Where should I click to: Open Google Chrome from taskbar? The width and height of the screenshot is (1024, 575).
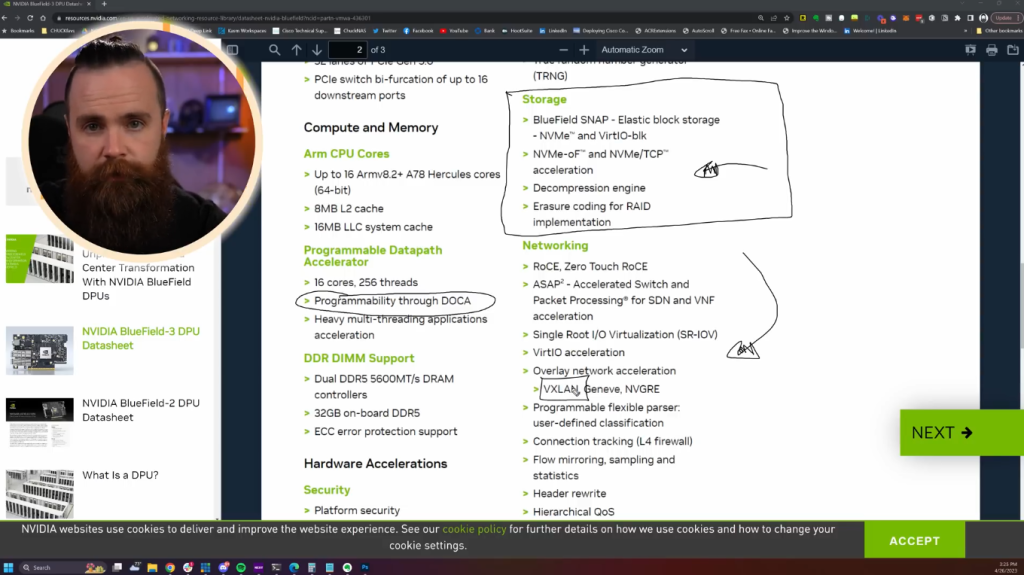(x=170, y=567)
